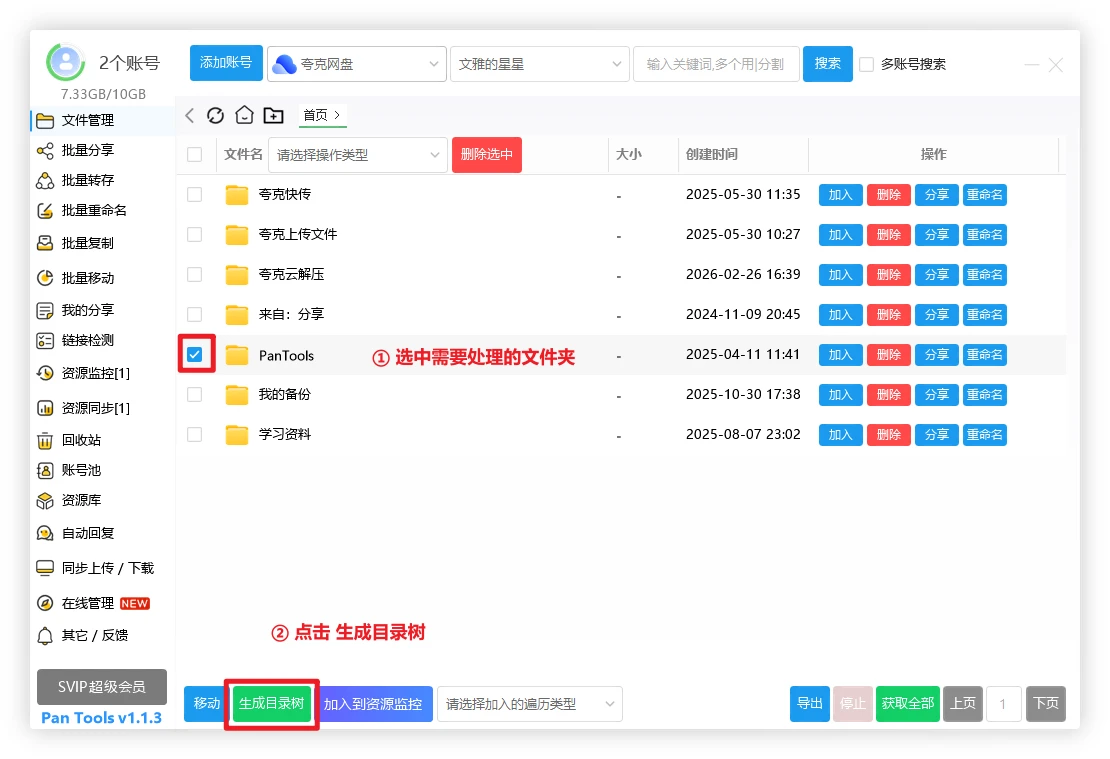Image resolution: width=1110 pixels, height=759 pixels.
Task: Click the 添加账号 button
Action: tap(226, 63)
